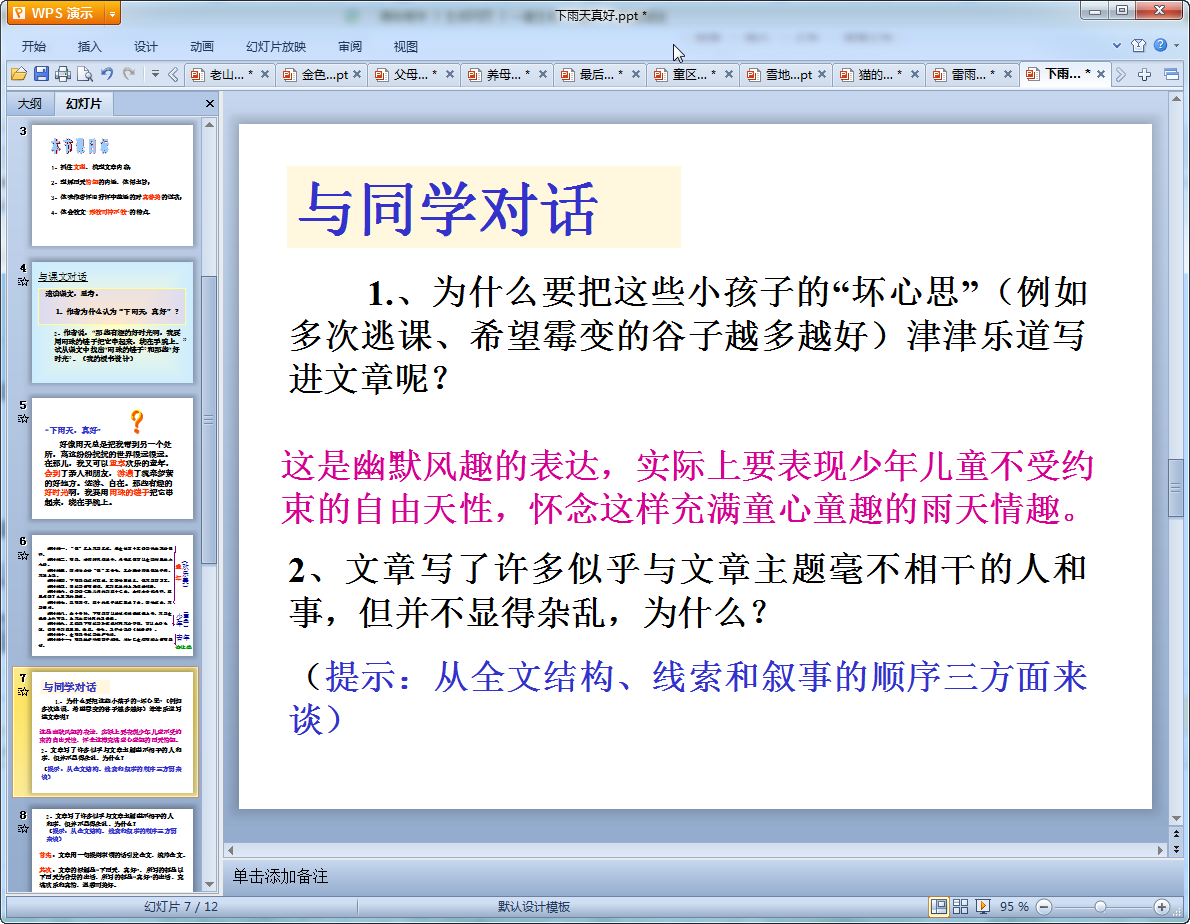Open the 幻灯片放映 menu
1190x924 pixels.
275,46
